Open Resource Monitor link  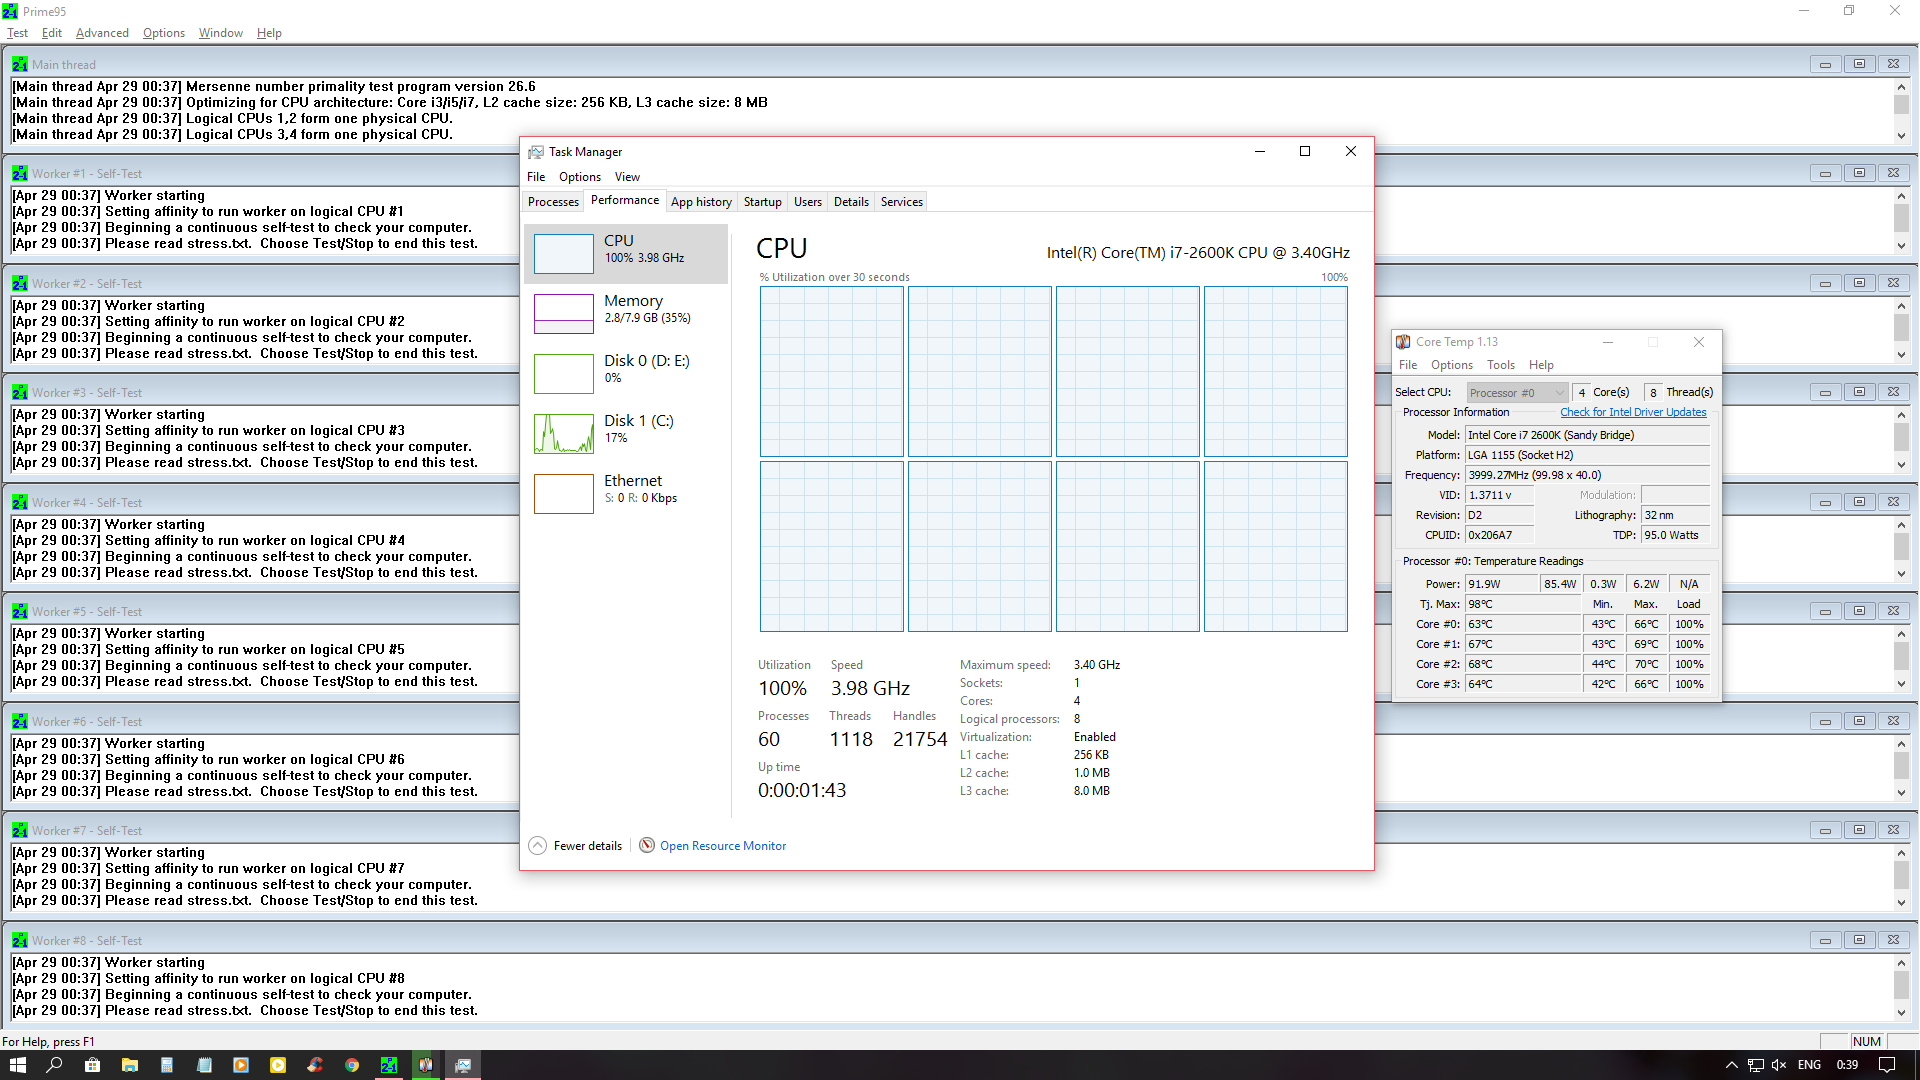722,846
